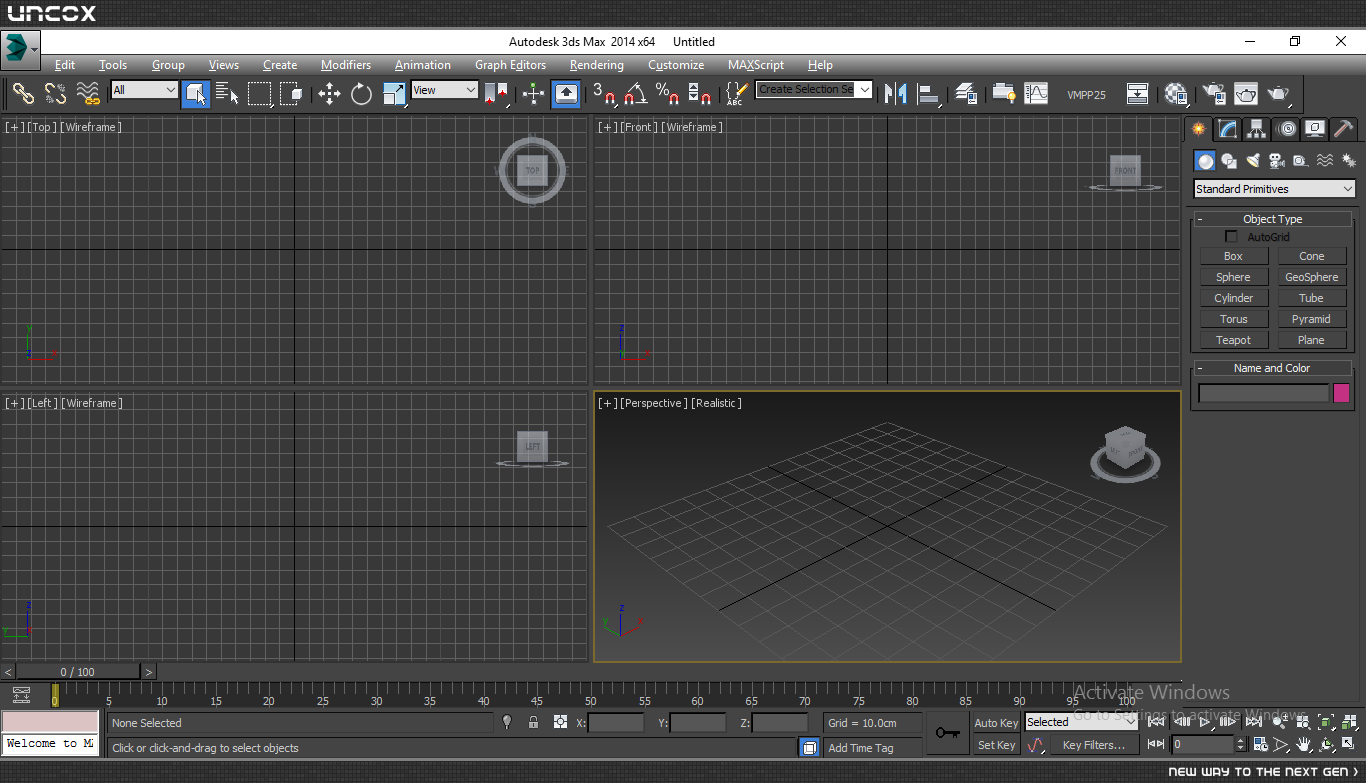
Task: Switch to the Modify panel tab
Action: [x=1228, y=129]
